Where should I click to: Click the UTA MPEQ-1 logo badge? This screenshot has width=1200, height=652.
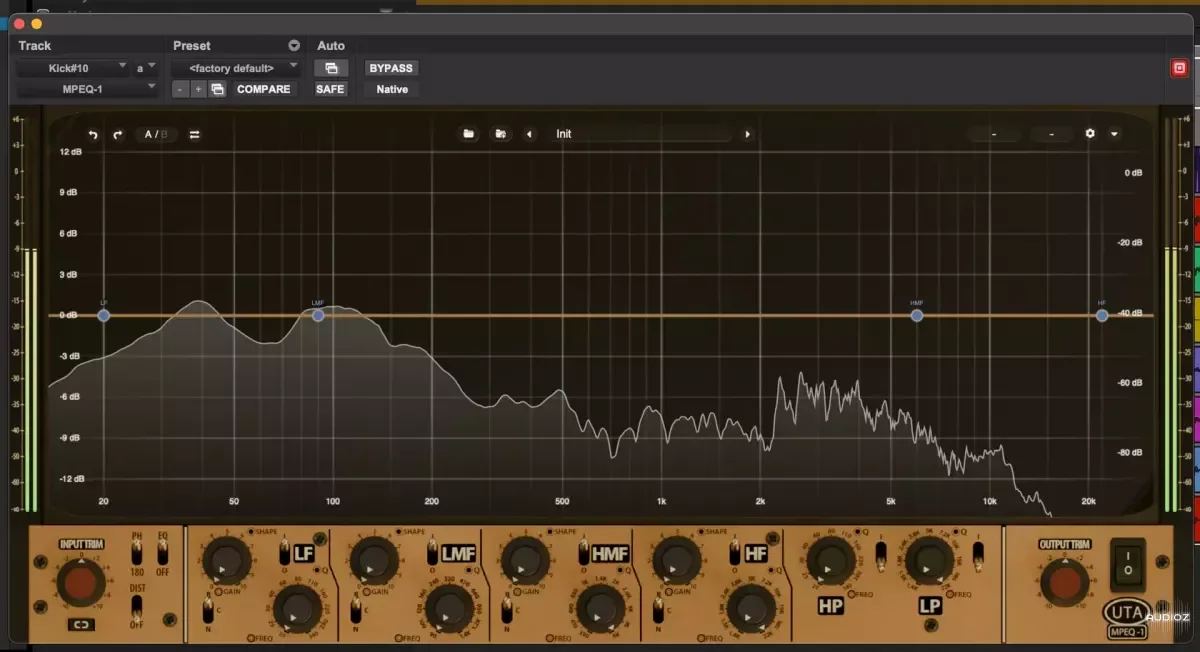1128,618
